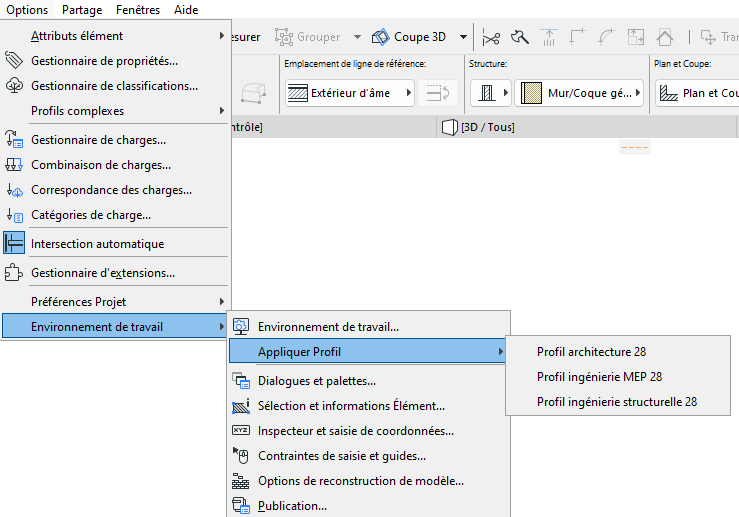
Task: Click the flip reference line icon
Action: [438, 93]
